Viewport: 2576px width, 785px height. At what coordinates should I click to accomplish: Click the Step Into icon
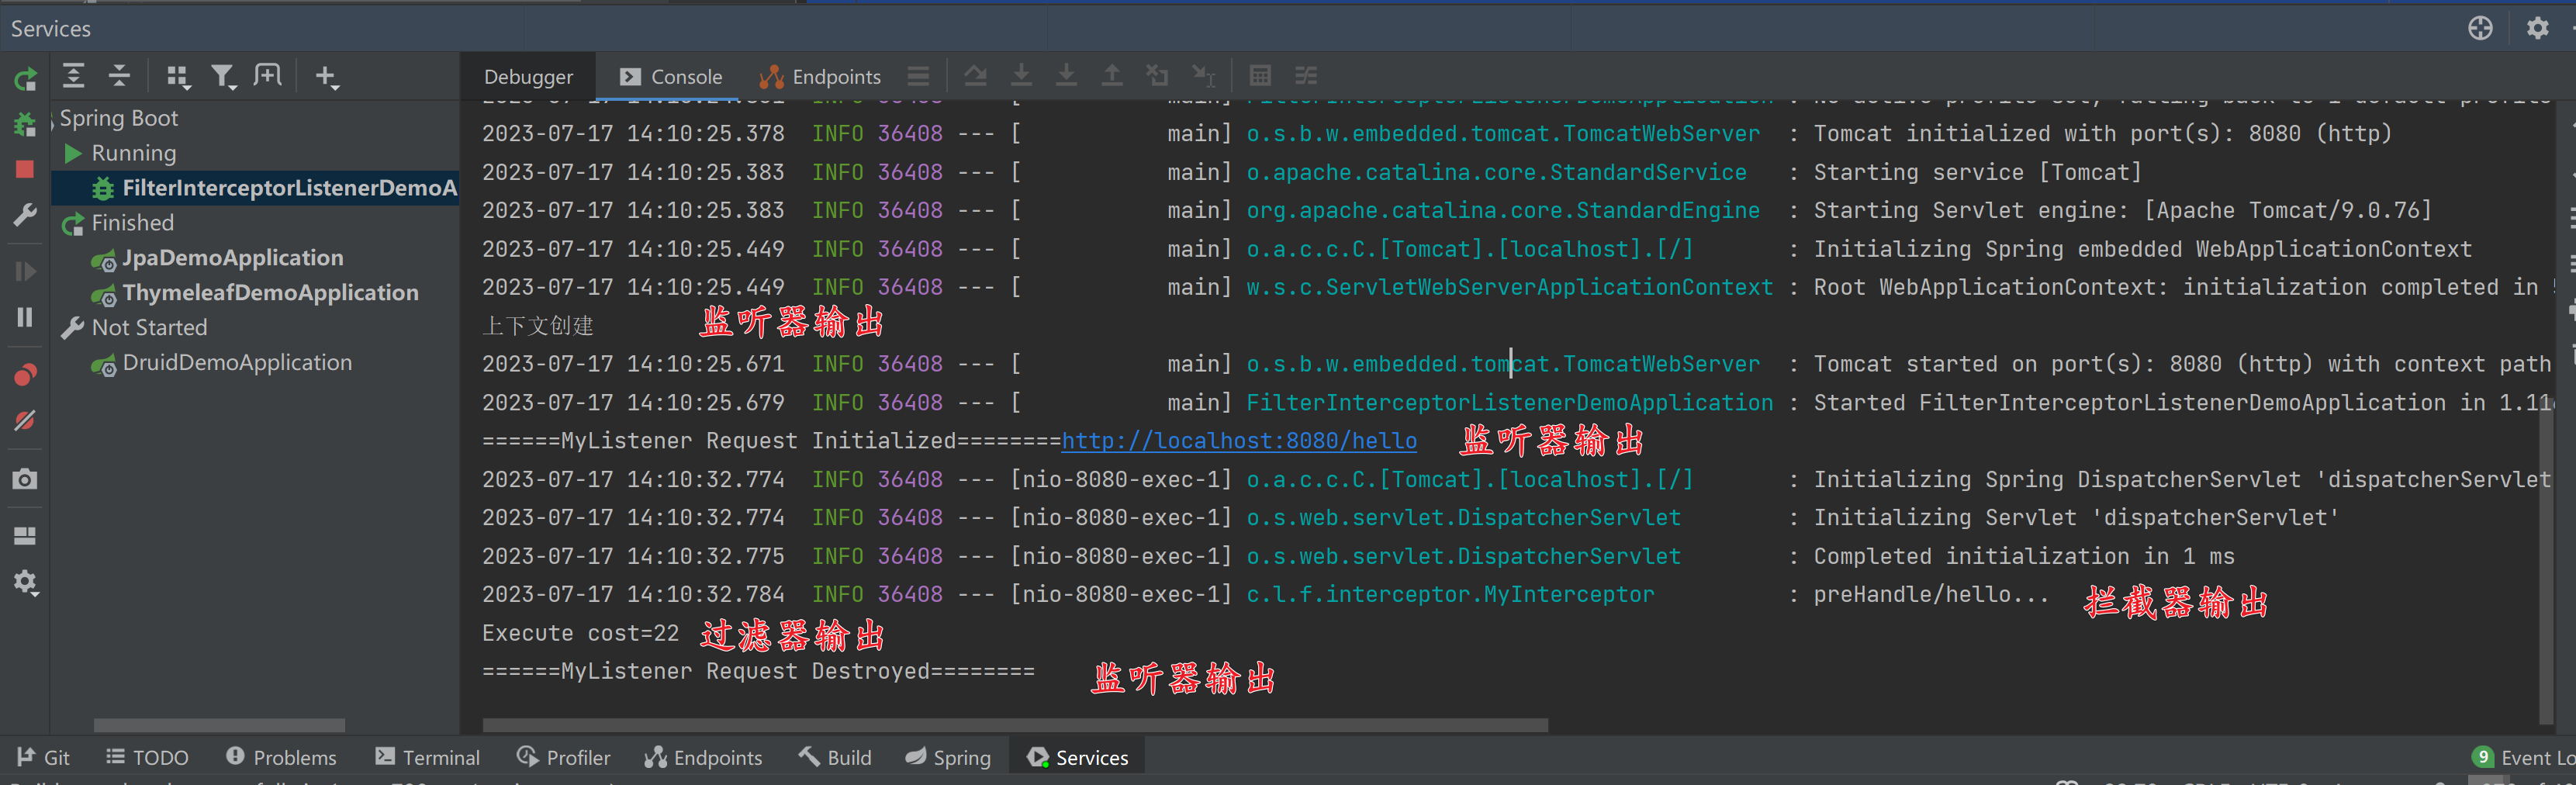(1067, 76)
